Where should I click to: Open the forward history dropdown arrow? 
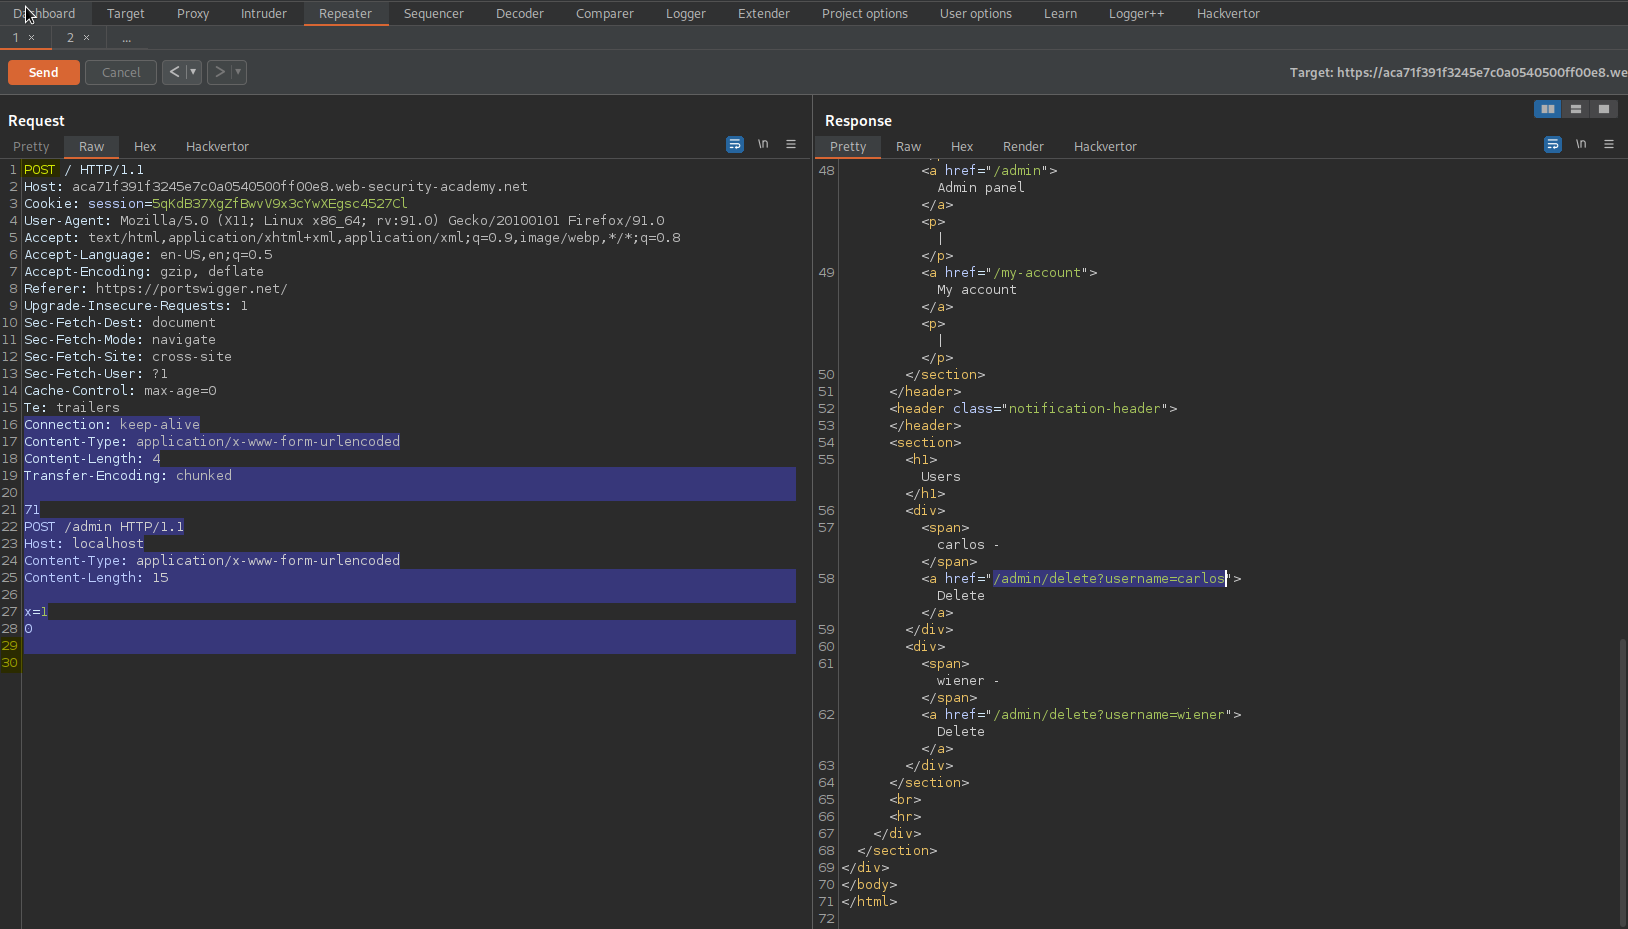point(238,72)
